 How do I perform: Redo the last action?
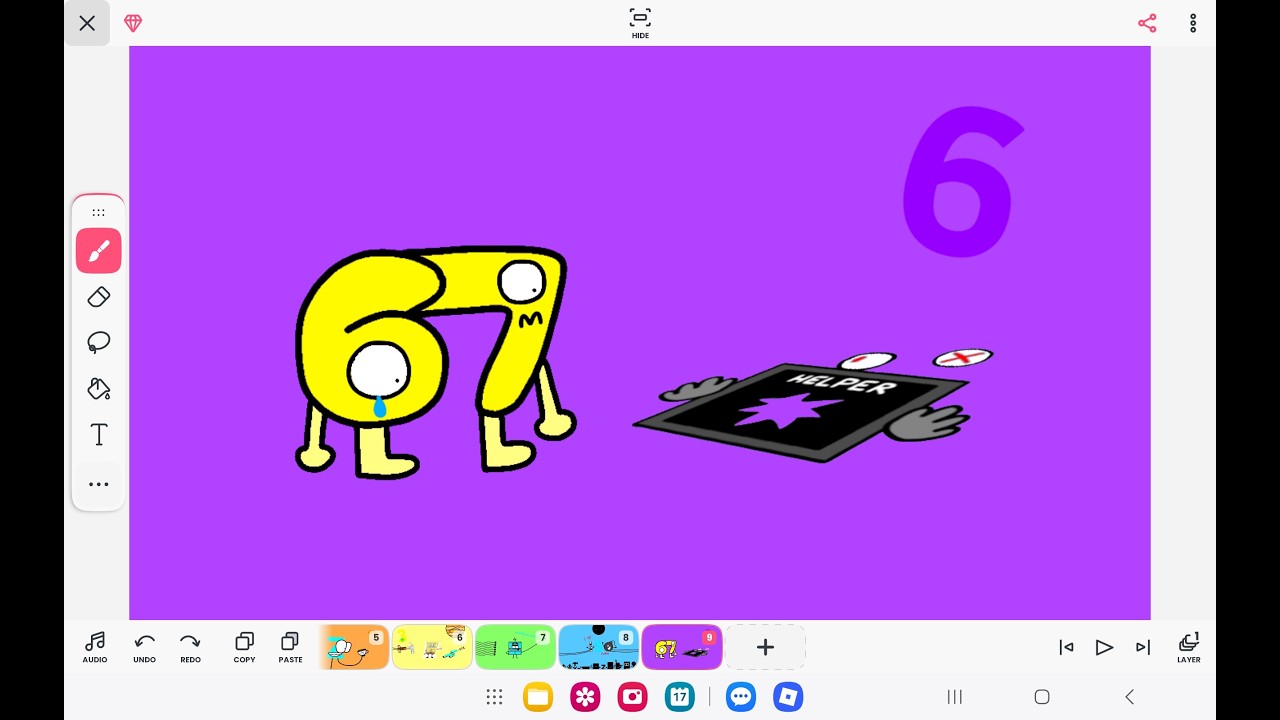[x=190, y=647]
